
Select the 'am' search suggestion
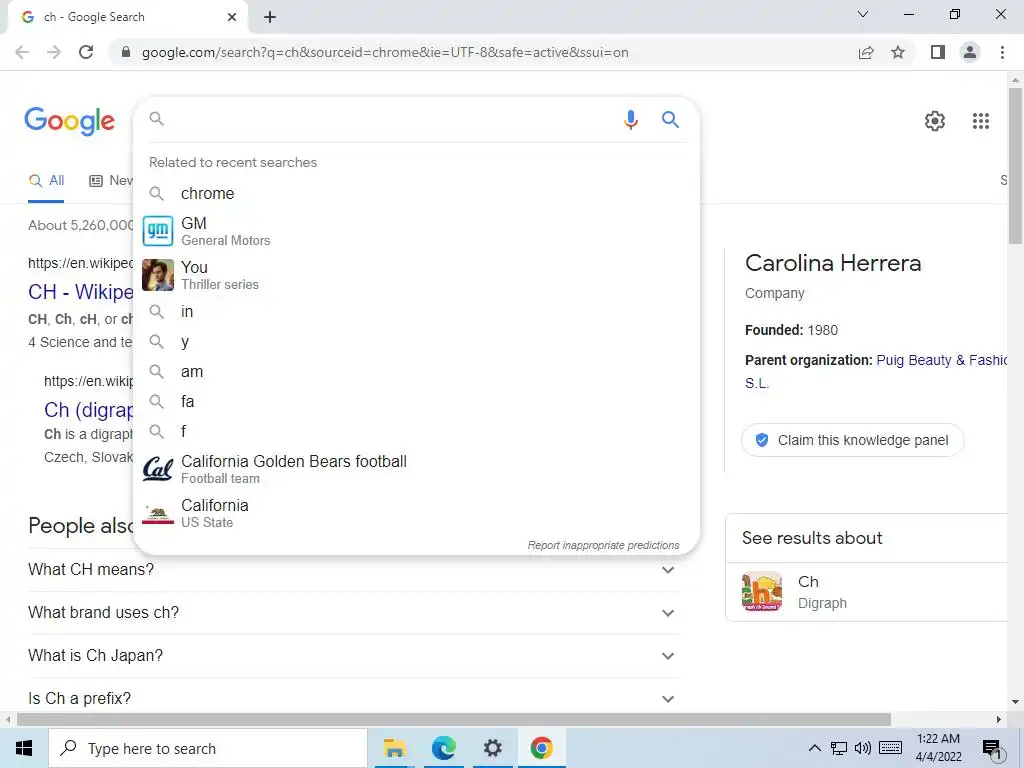416,372
